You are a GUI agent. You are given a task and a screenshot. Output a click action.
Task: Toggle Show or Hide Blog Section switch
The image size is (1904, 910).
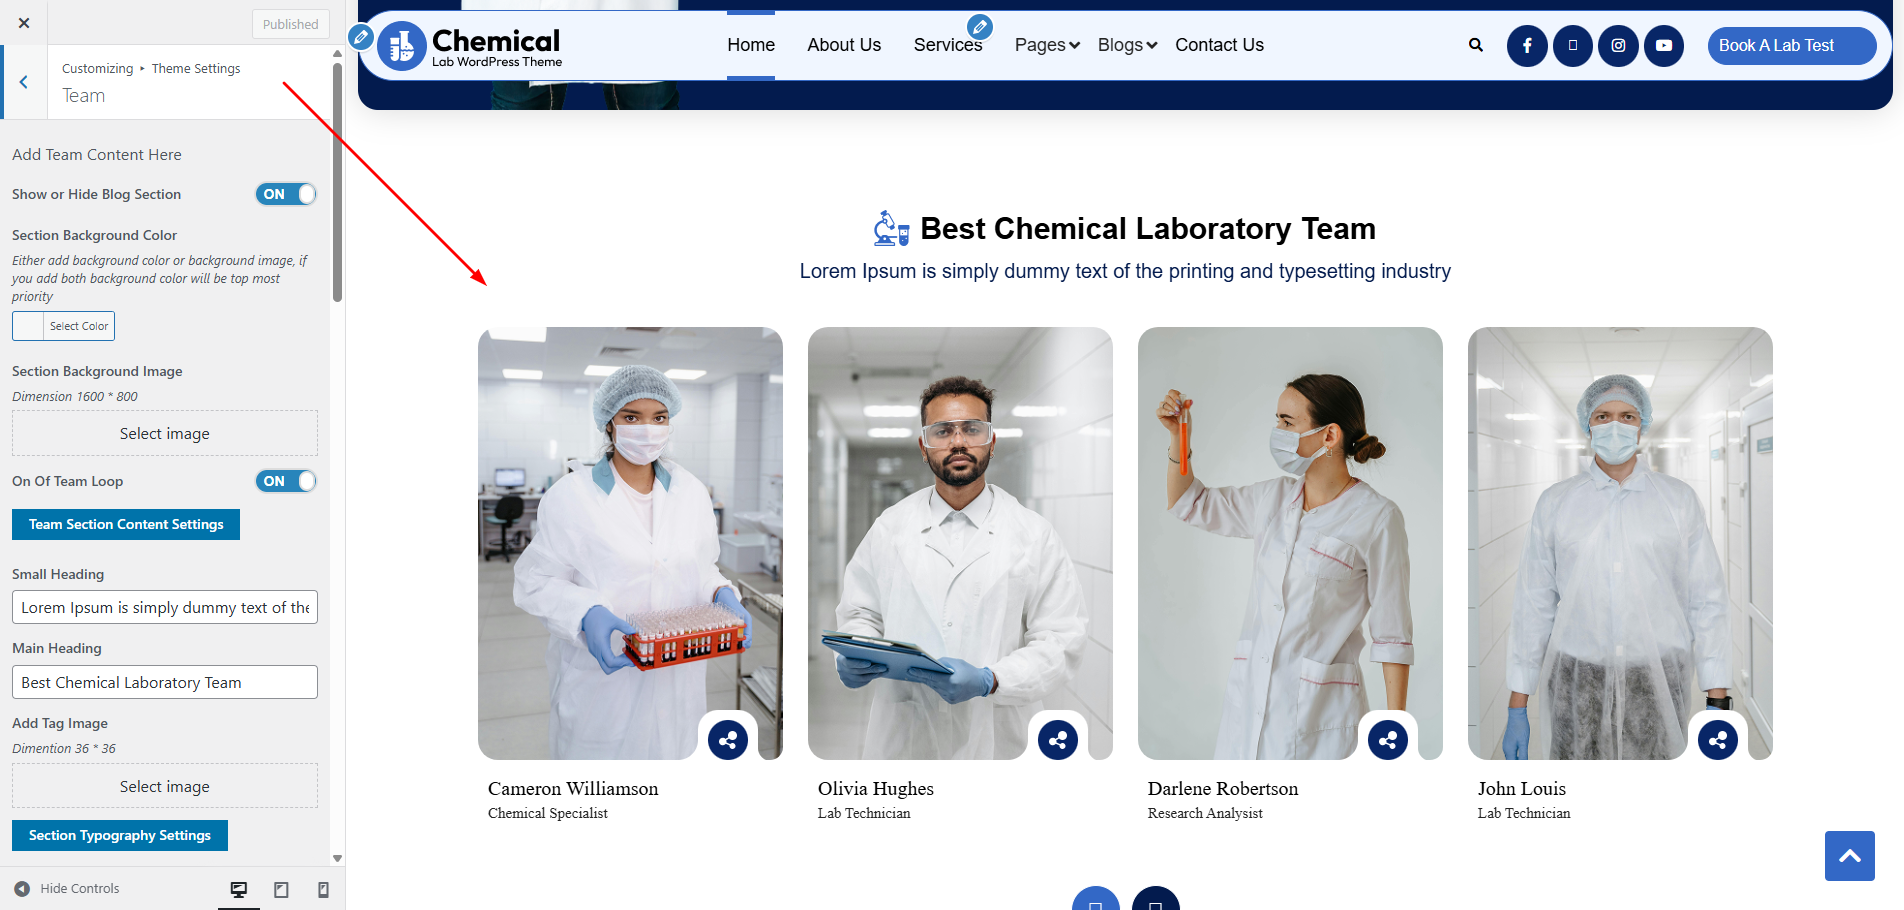click(286, 194)
